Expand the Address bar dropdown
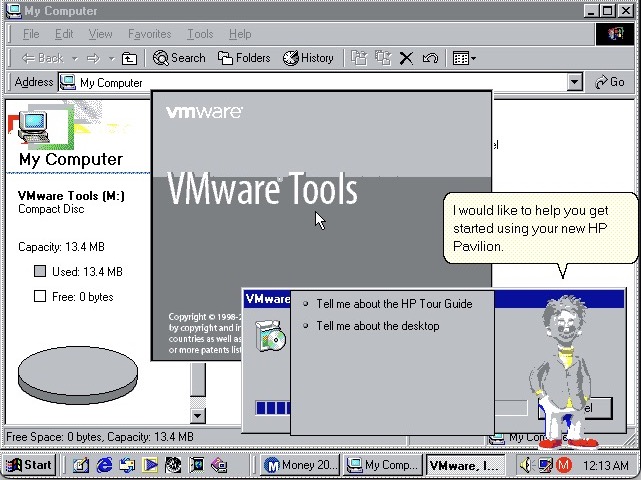 [574, 82]
